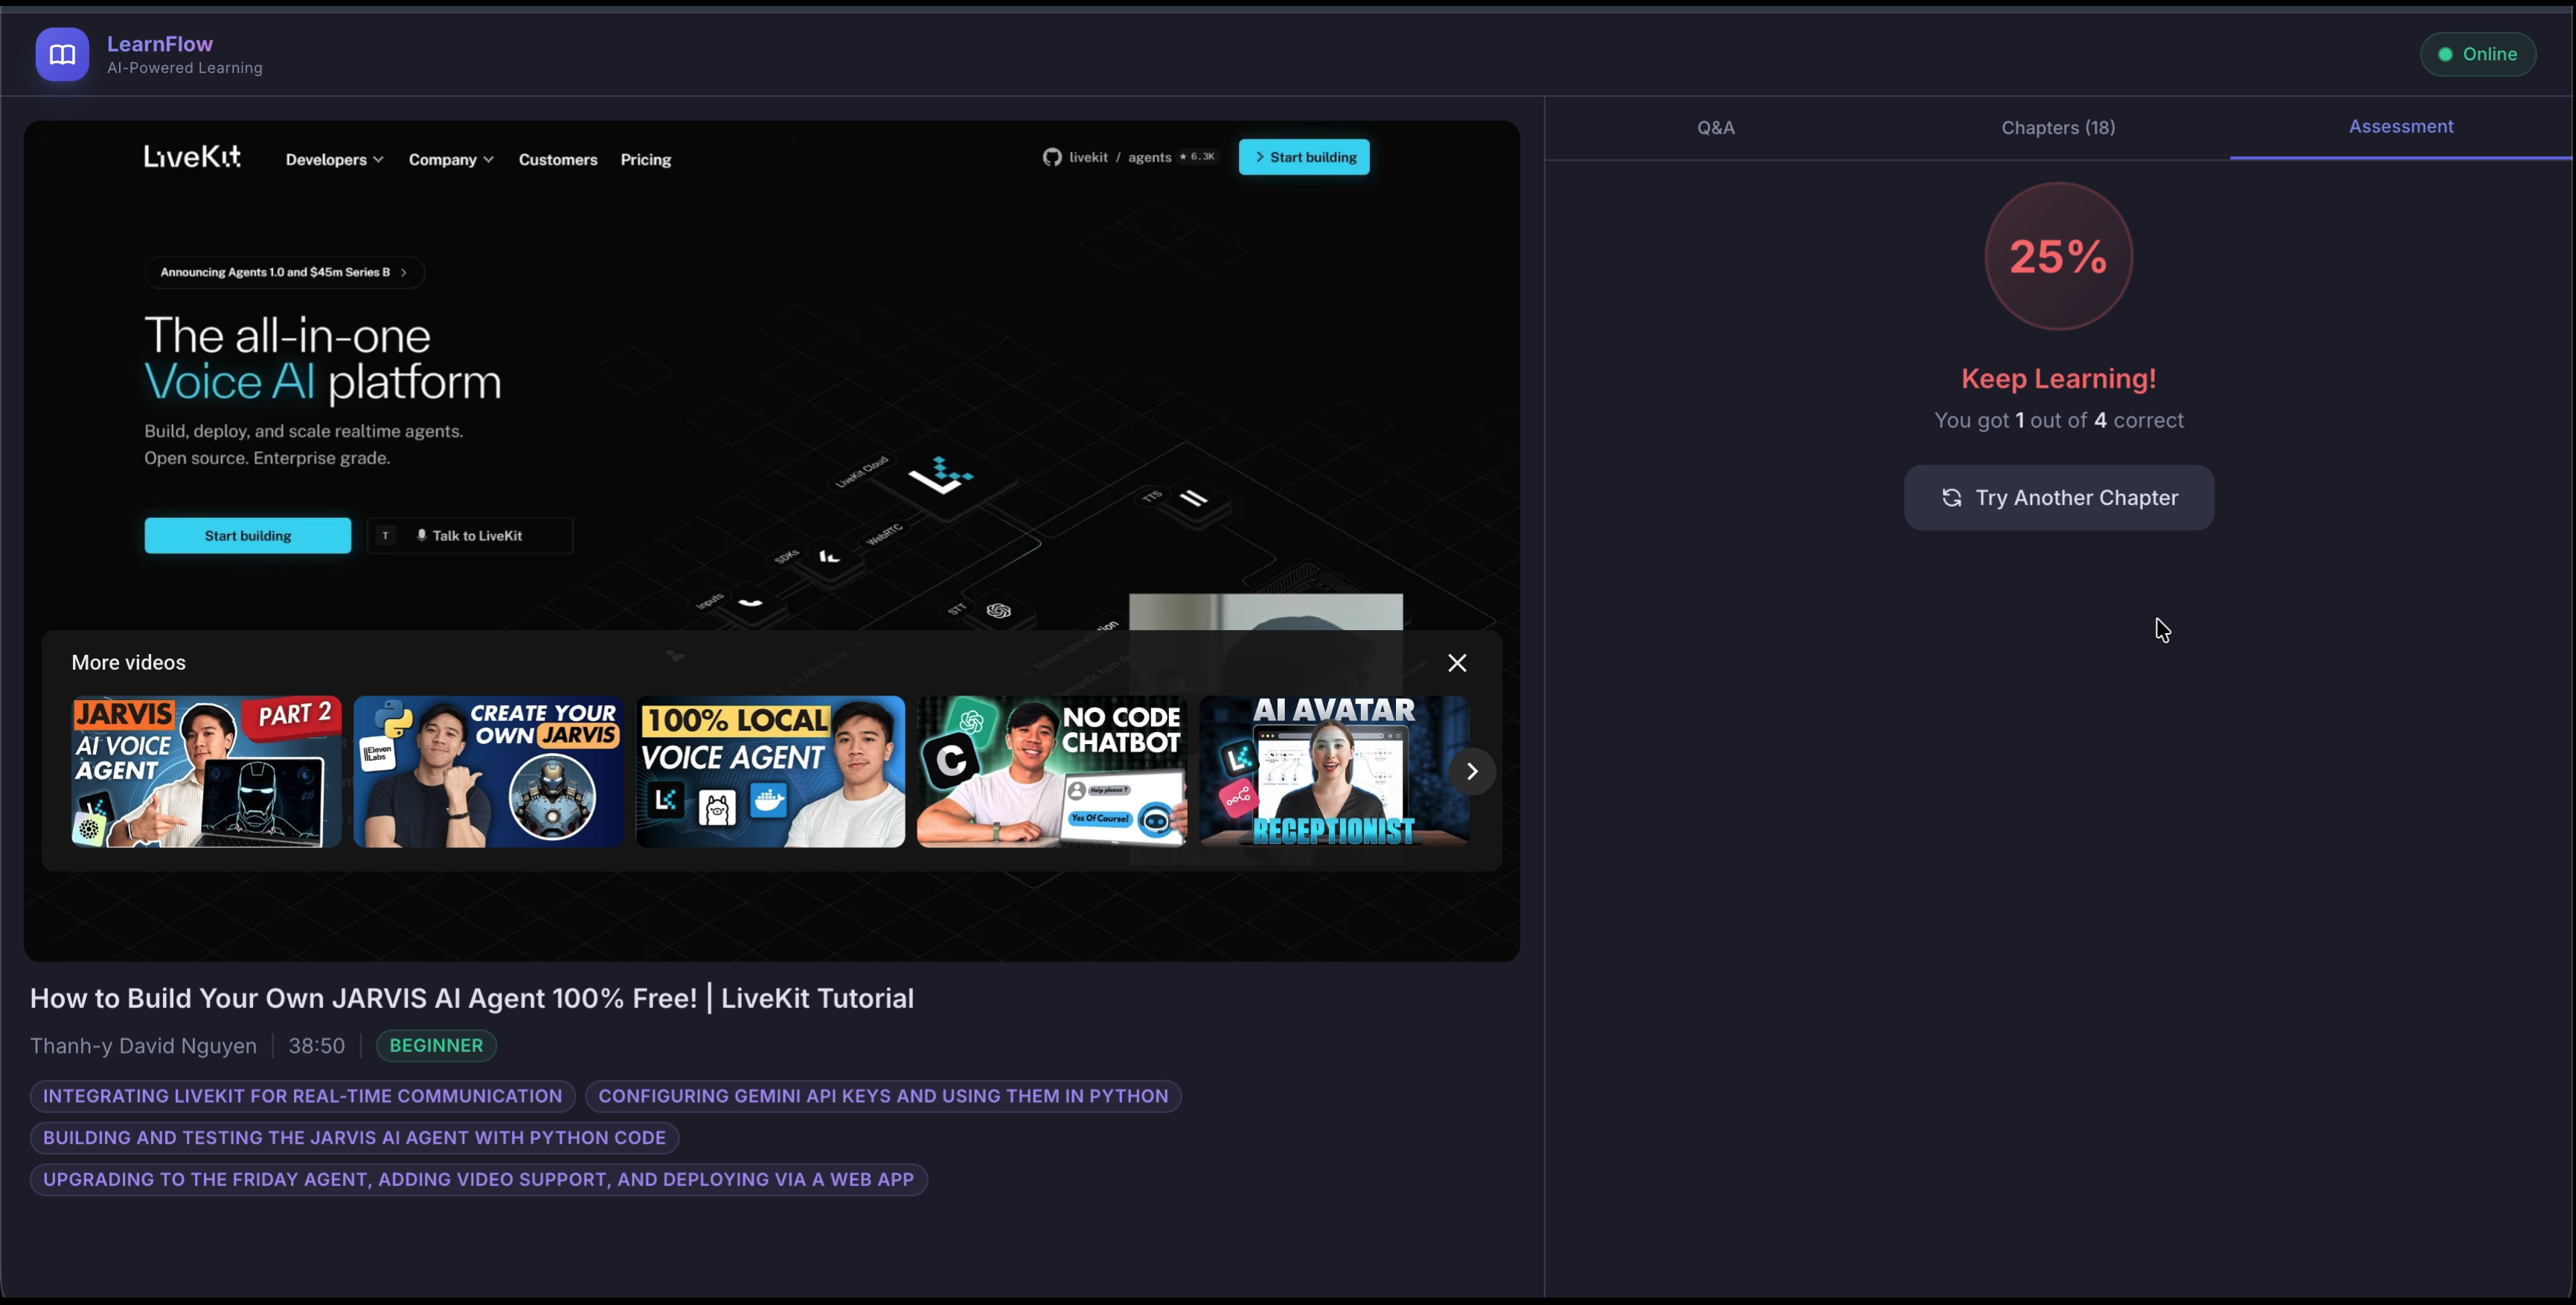Viewport: 2576px width, 1305px height.
Task: Open the Announcing Agents 1.0 banner chevron
Action: pos(403,272)
